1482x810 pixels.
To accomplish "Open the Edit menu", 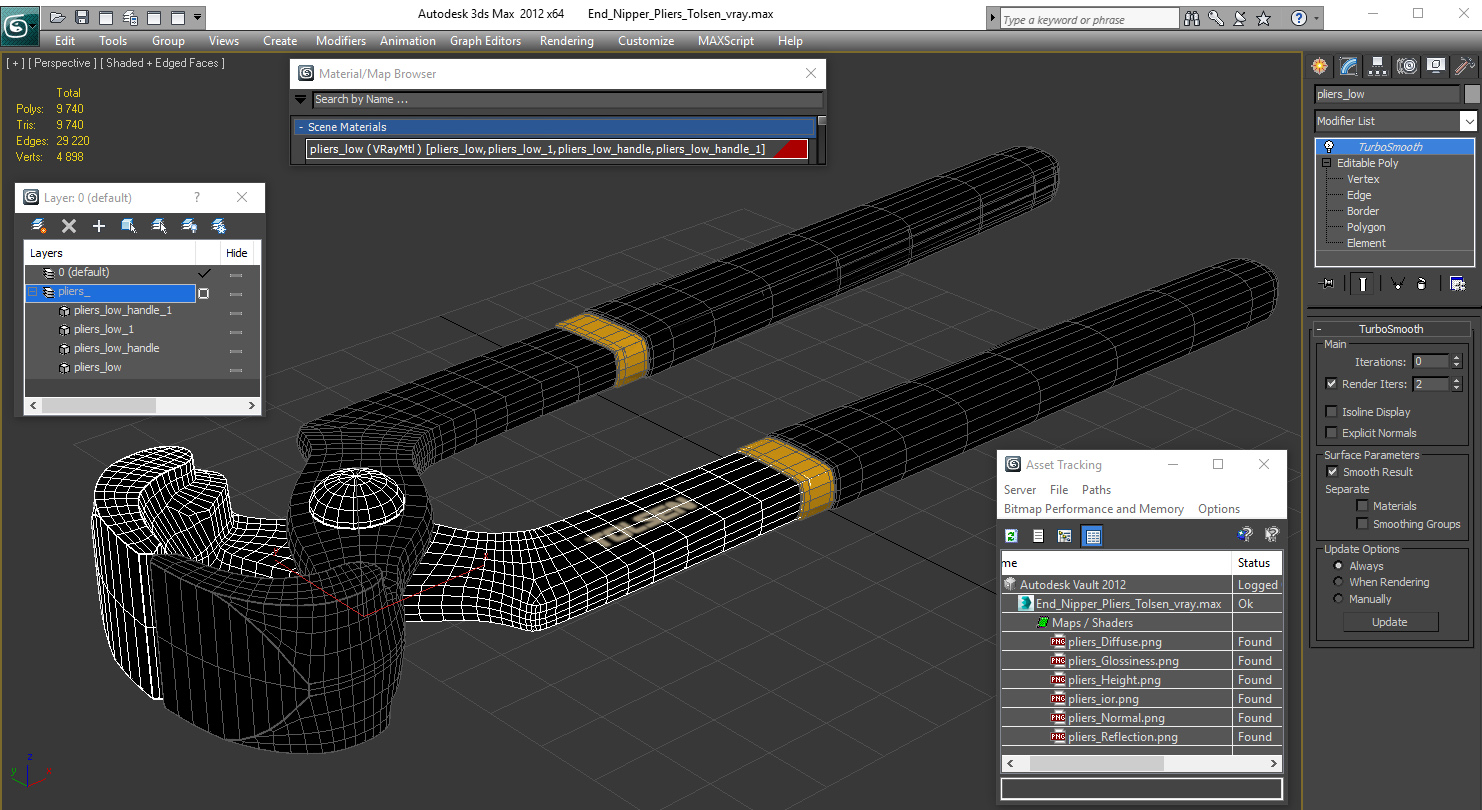I will [x=65, y=41].
